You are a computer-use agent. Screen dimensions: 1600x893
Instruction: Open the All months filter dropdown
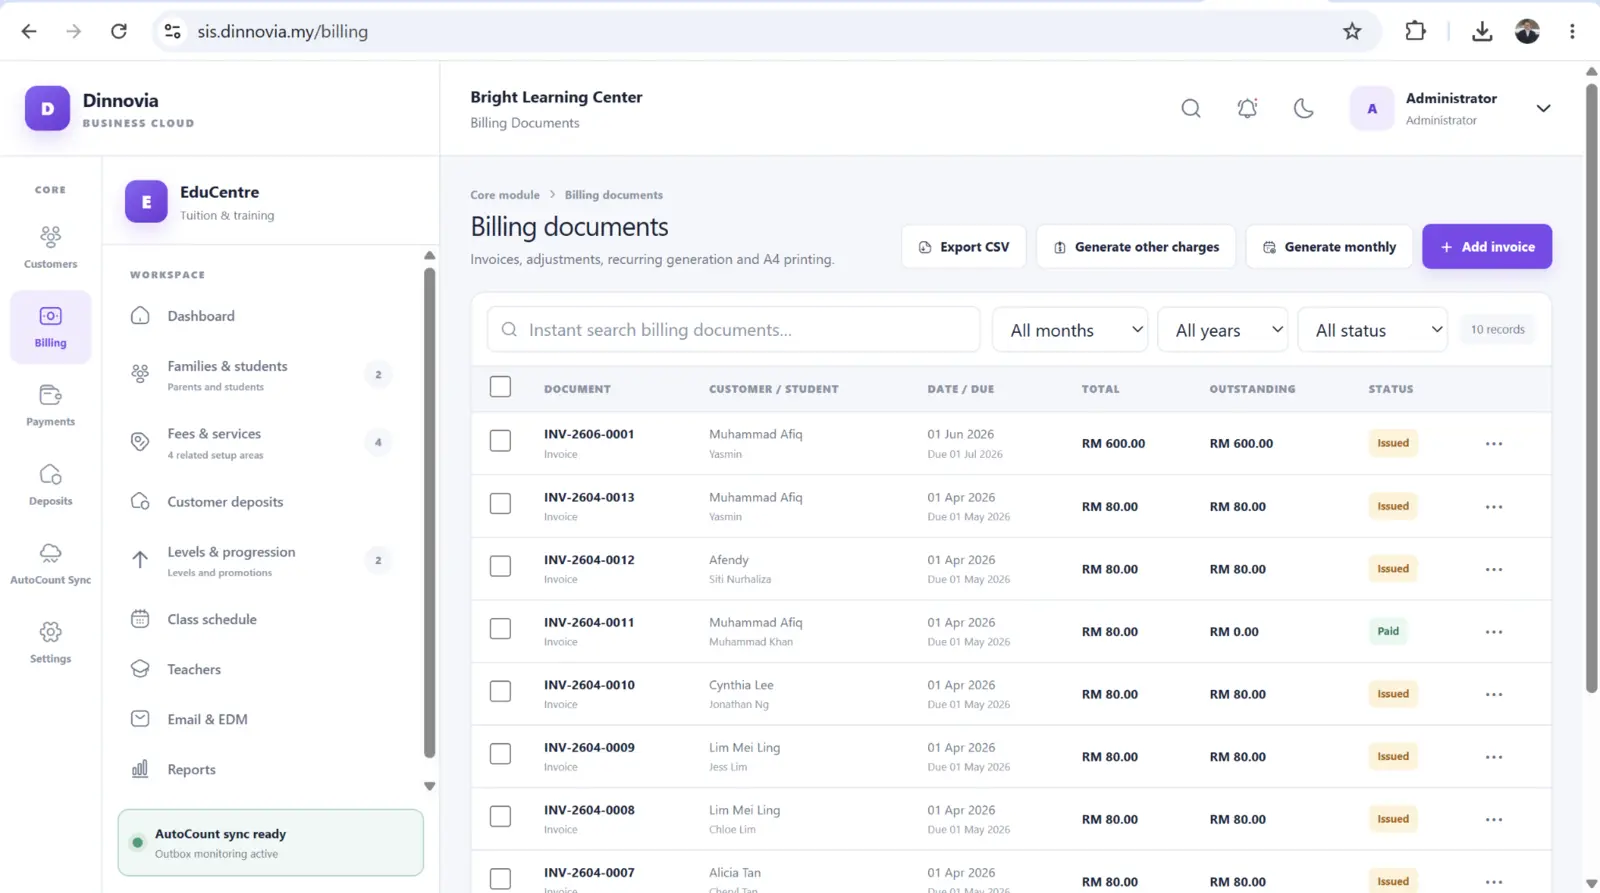click(1070, 330)
